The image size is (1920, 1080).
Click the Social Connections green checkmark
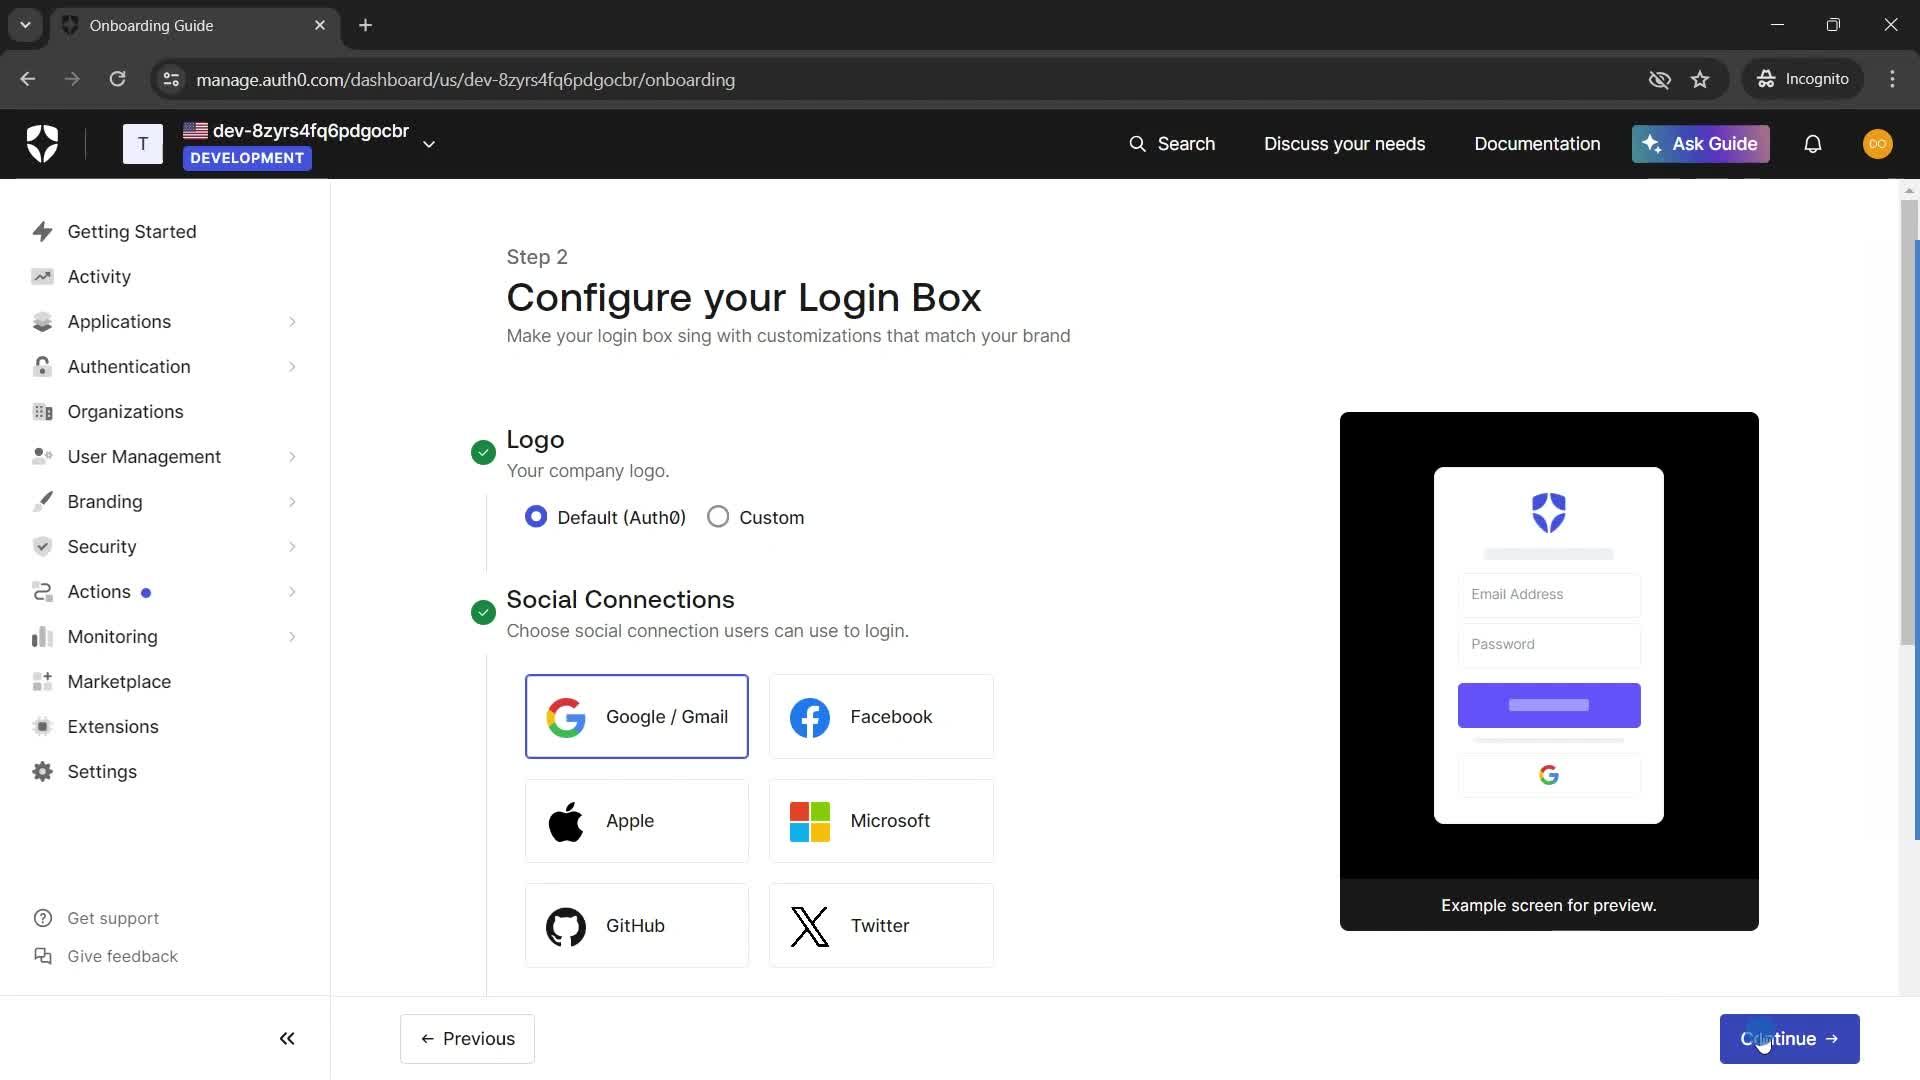[x=483, y=613]
